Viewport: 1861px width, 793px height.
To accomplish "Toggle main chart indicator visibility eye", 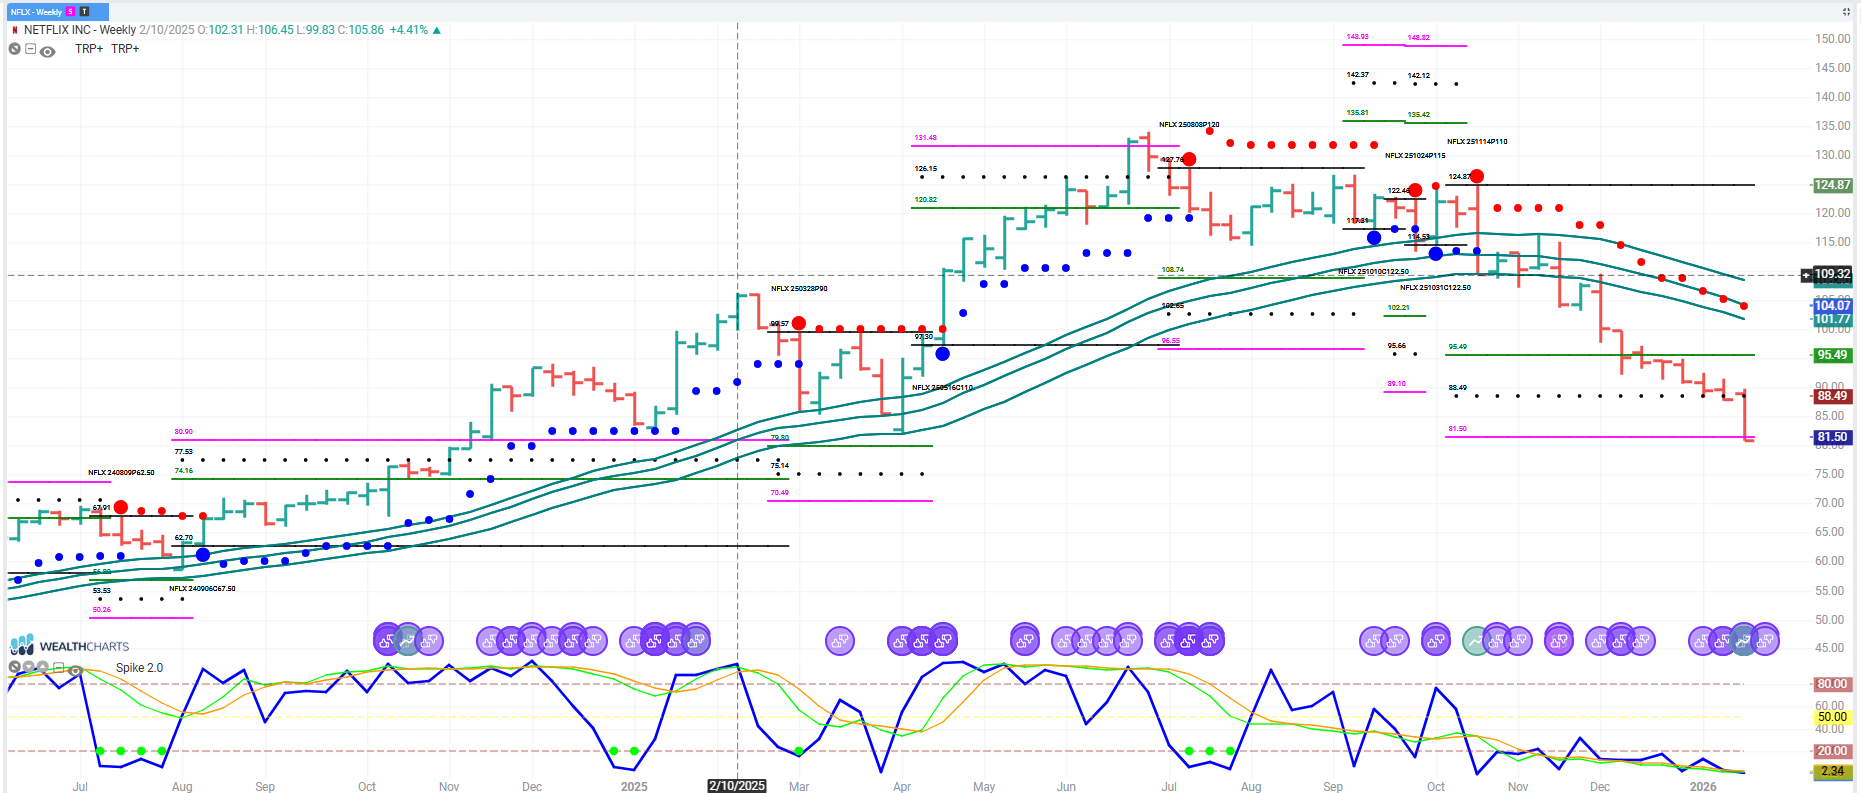I will 47,51.
